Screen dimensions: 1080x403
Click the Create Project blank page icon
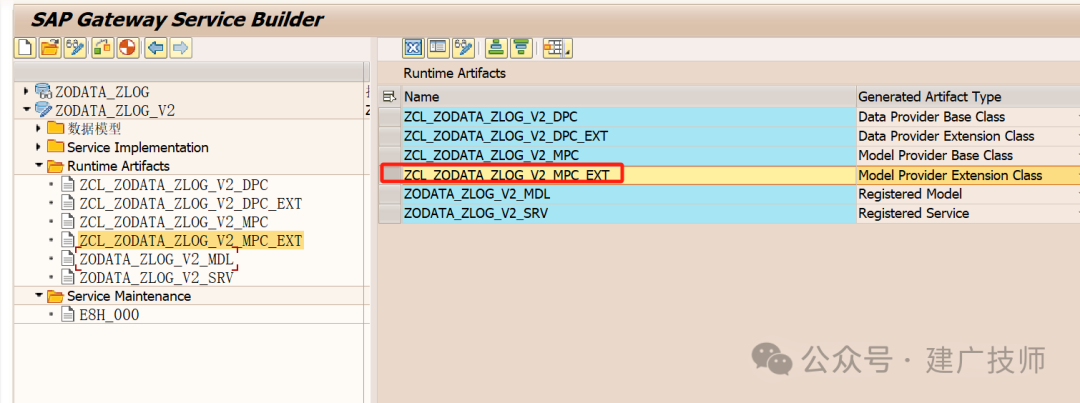pyautogui.click(x=25, y=48)
